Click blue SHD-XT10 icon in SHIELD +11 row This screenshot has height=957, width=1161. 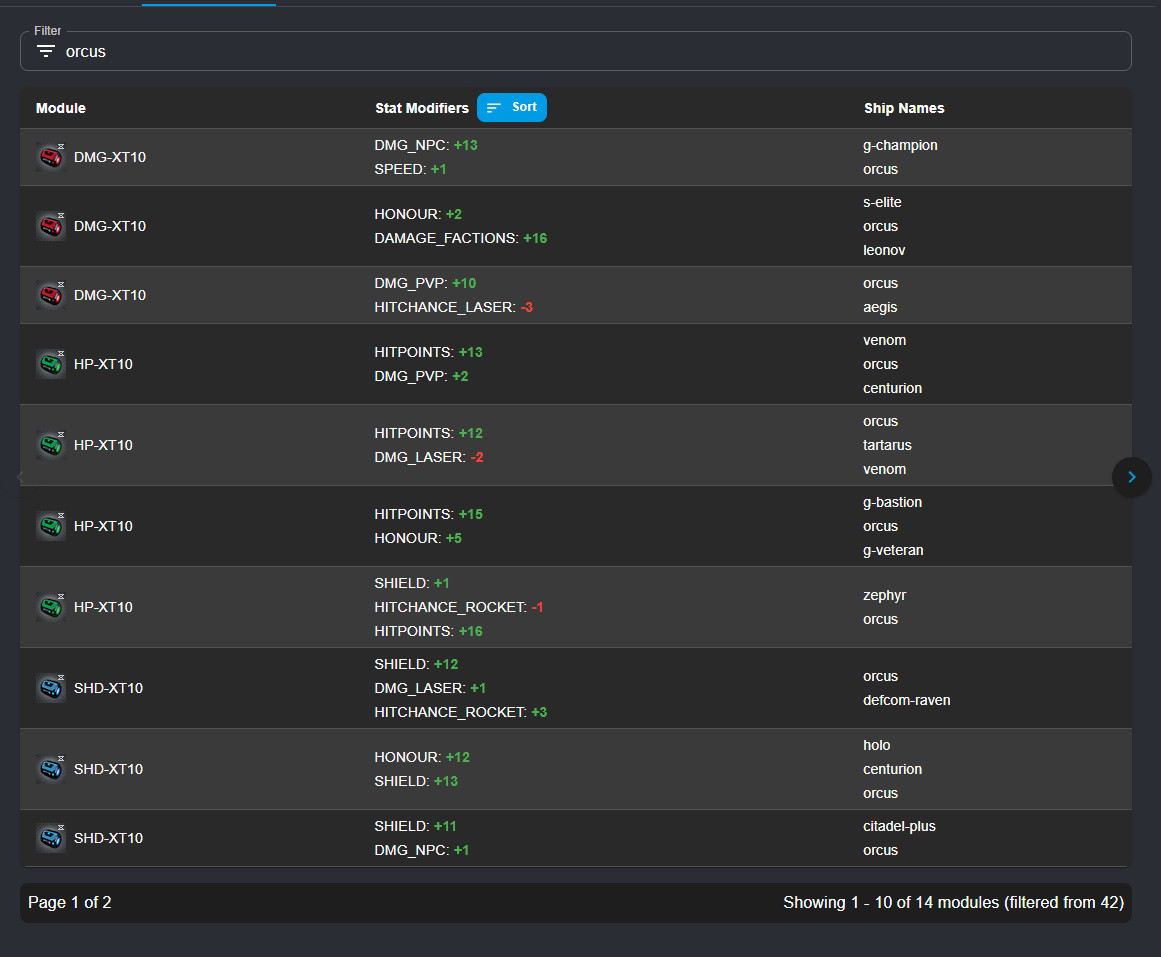(x=51, y=838)
